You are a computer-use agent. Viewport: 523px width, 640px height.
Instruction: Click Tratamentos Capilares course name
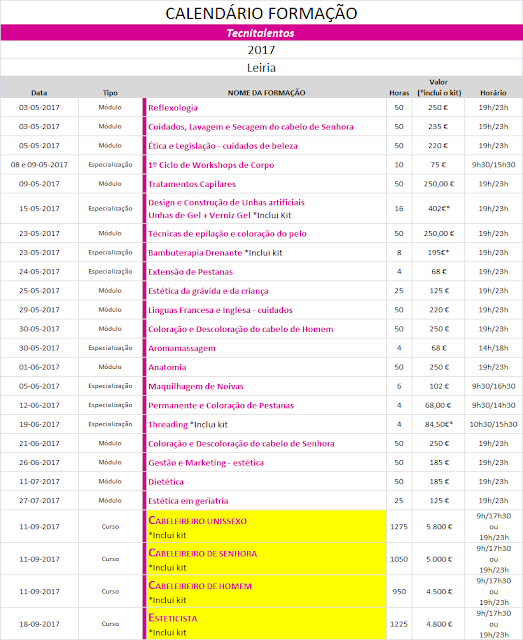click(192, 184)
